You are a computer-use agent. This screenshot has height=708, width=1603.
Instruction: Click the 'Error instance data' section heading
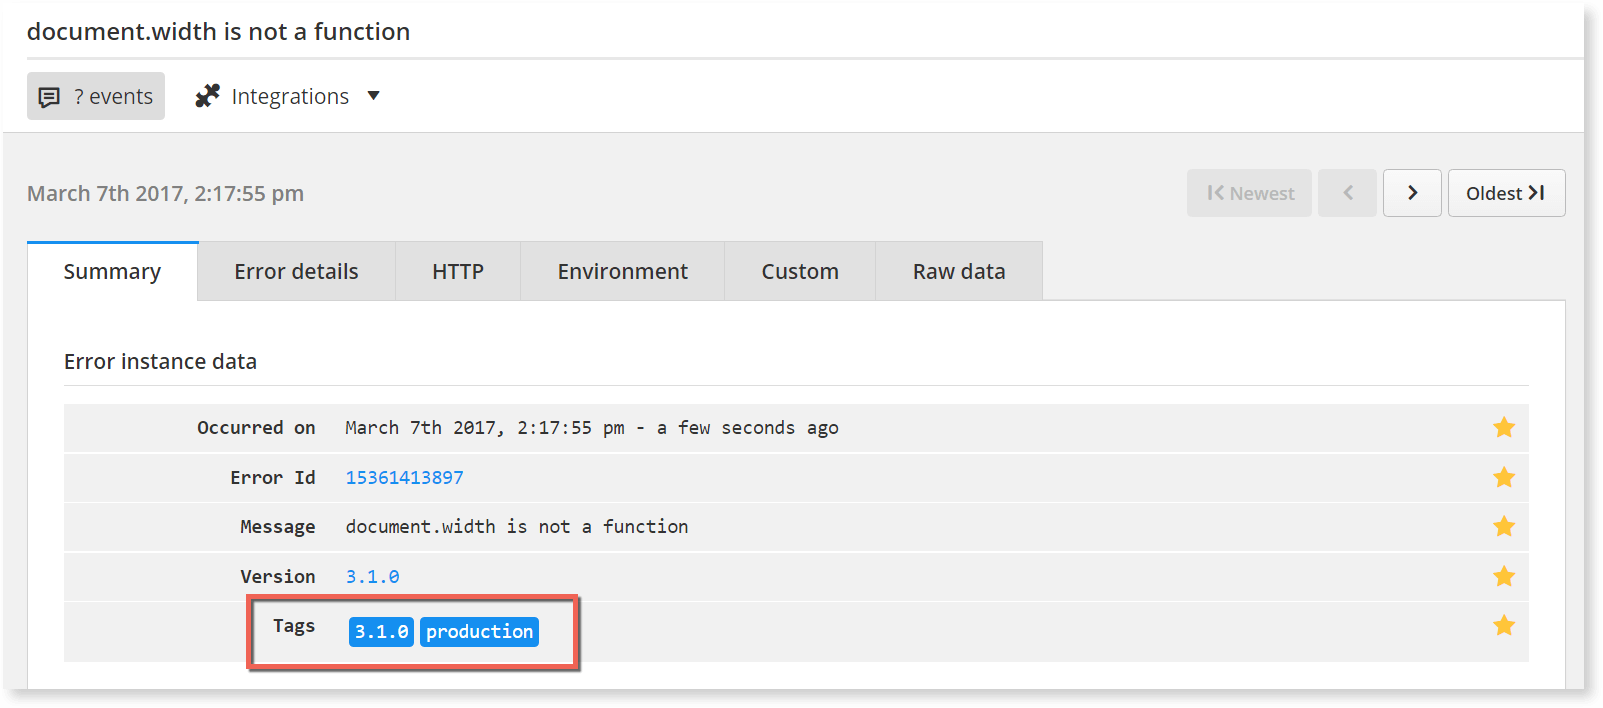pyautogui.click(x=160, y=361)
